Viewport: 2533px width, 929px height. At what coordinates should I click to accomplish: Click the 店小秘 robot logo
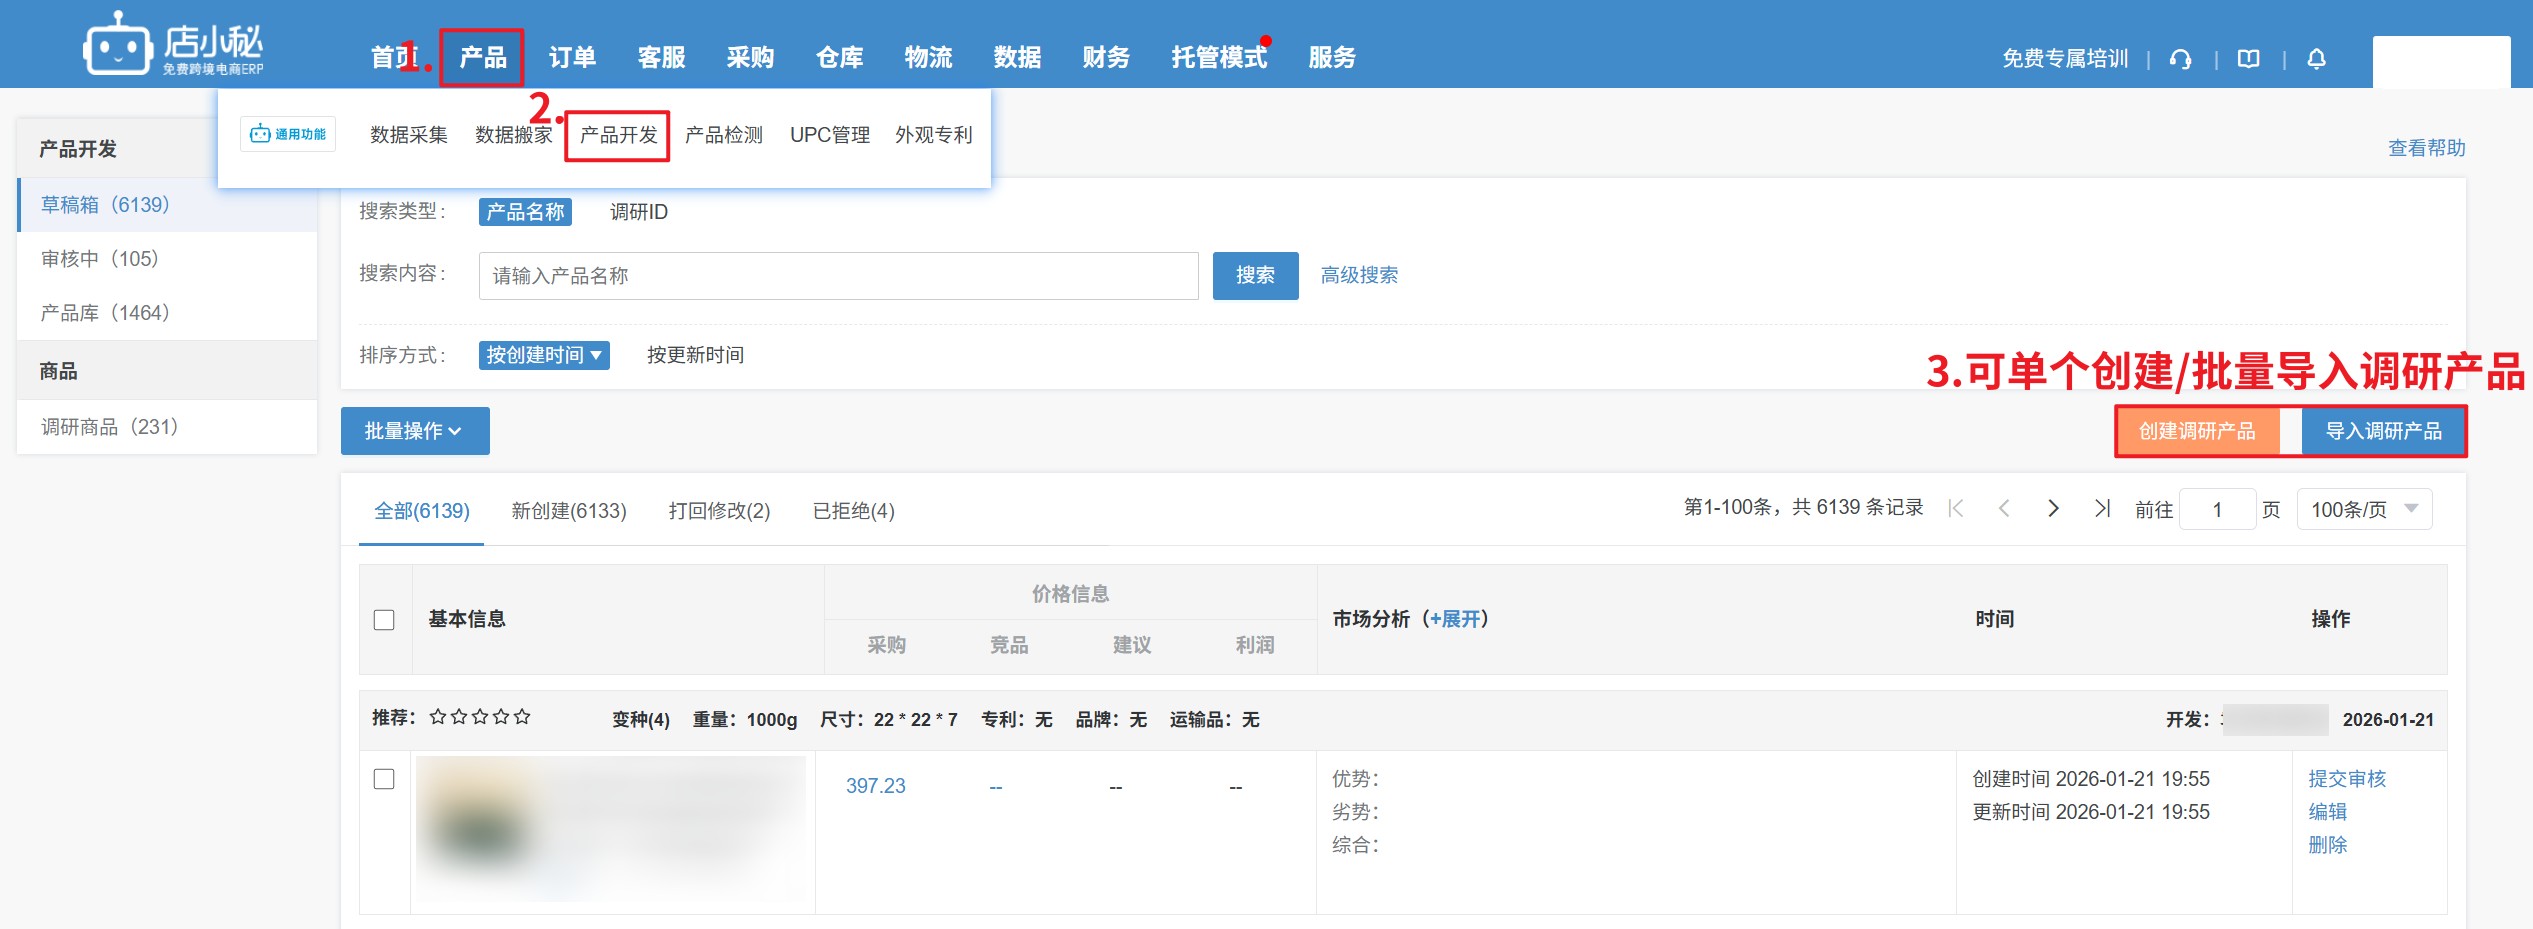coord(117,46)
